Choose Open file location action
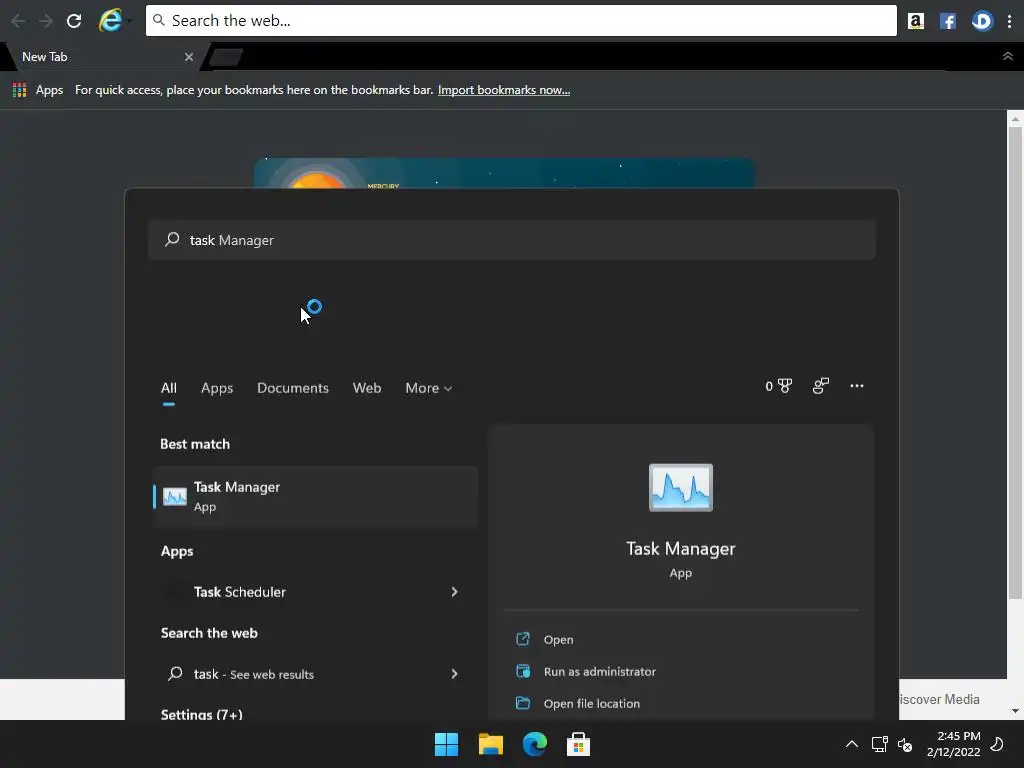 coord(592,703)
